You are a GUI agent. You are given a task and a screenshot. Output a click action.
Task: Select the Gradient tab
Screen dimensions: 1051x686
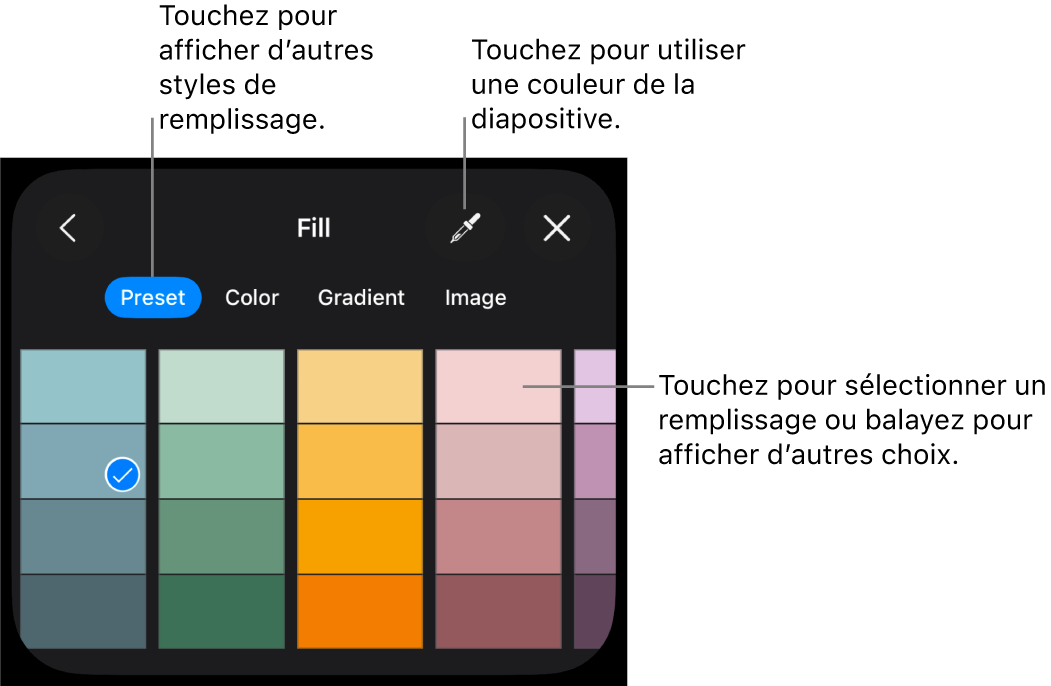pyautogui.click(x=361, y=298)
